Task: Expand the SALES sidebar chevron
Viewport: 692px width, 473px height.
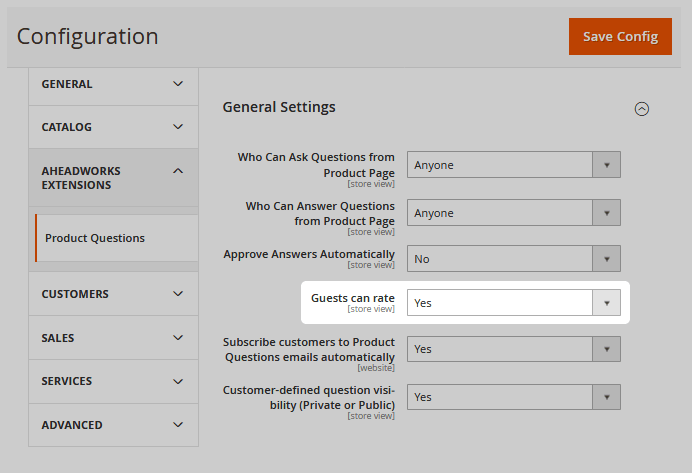Action: [178, 338]
